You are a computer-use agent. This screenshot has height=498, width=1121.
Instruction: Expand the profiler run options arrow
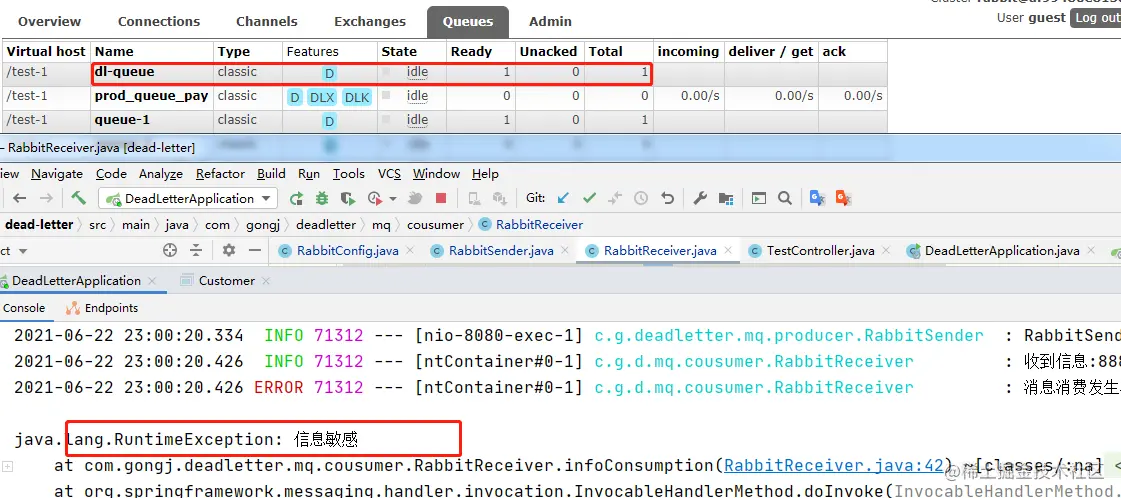point(392,199)
